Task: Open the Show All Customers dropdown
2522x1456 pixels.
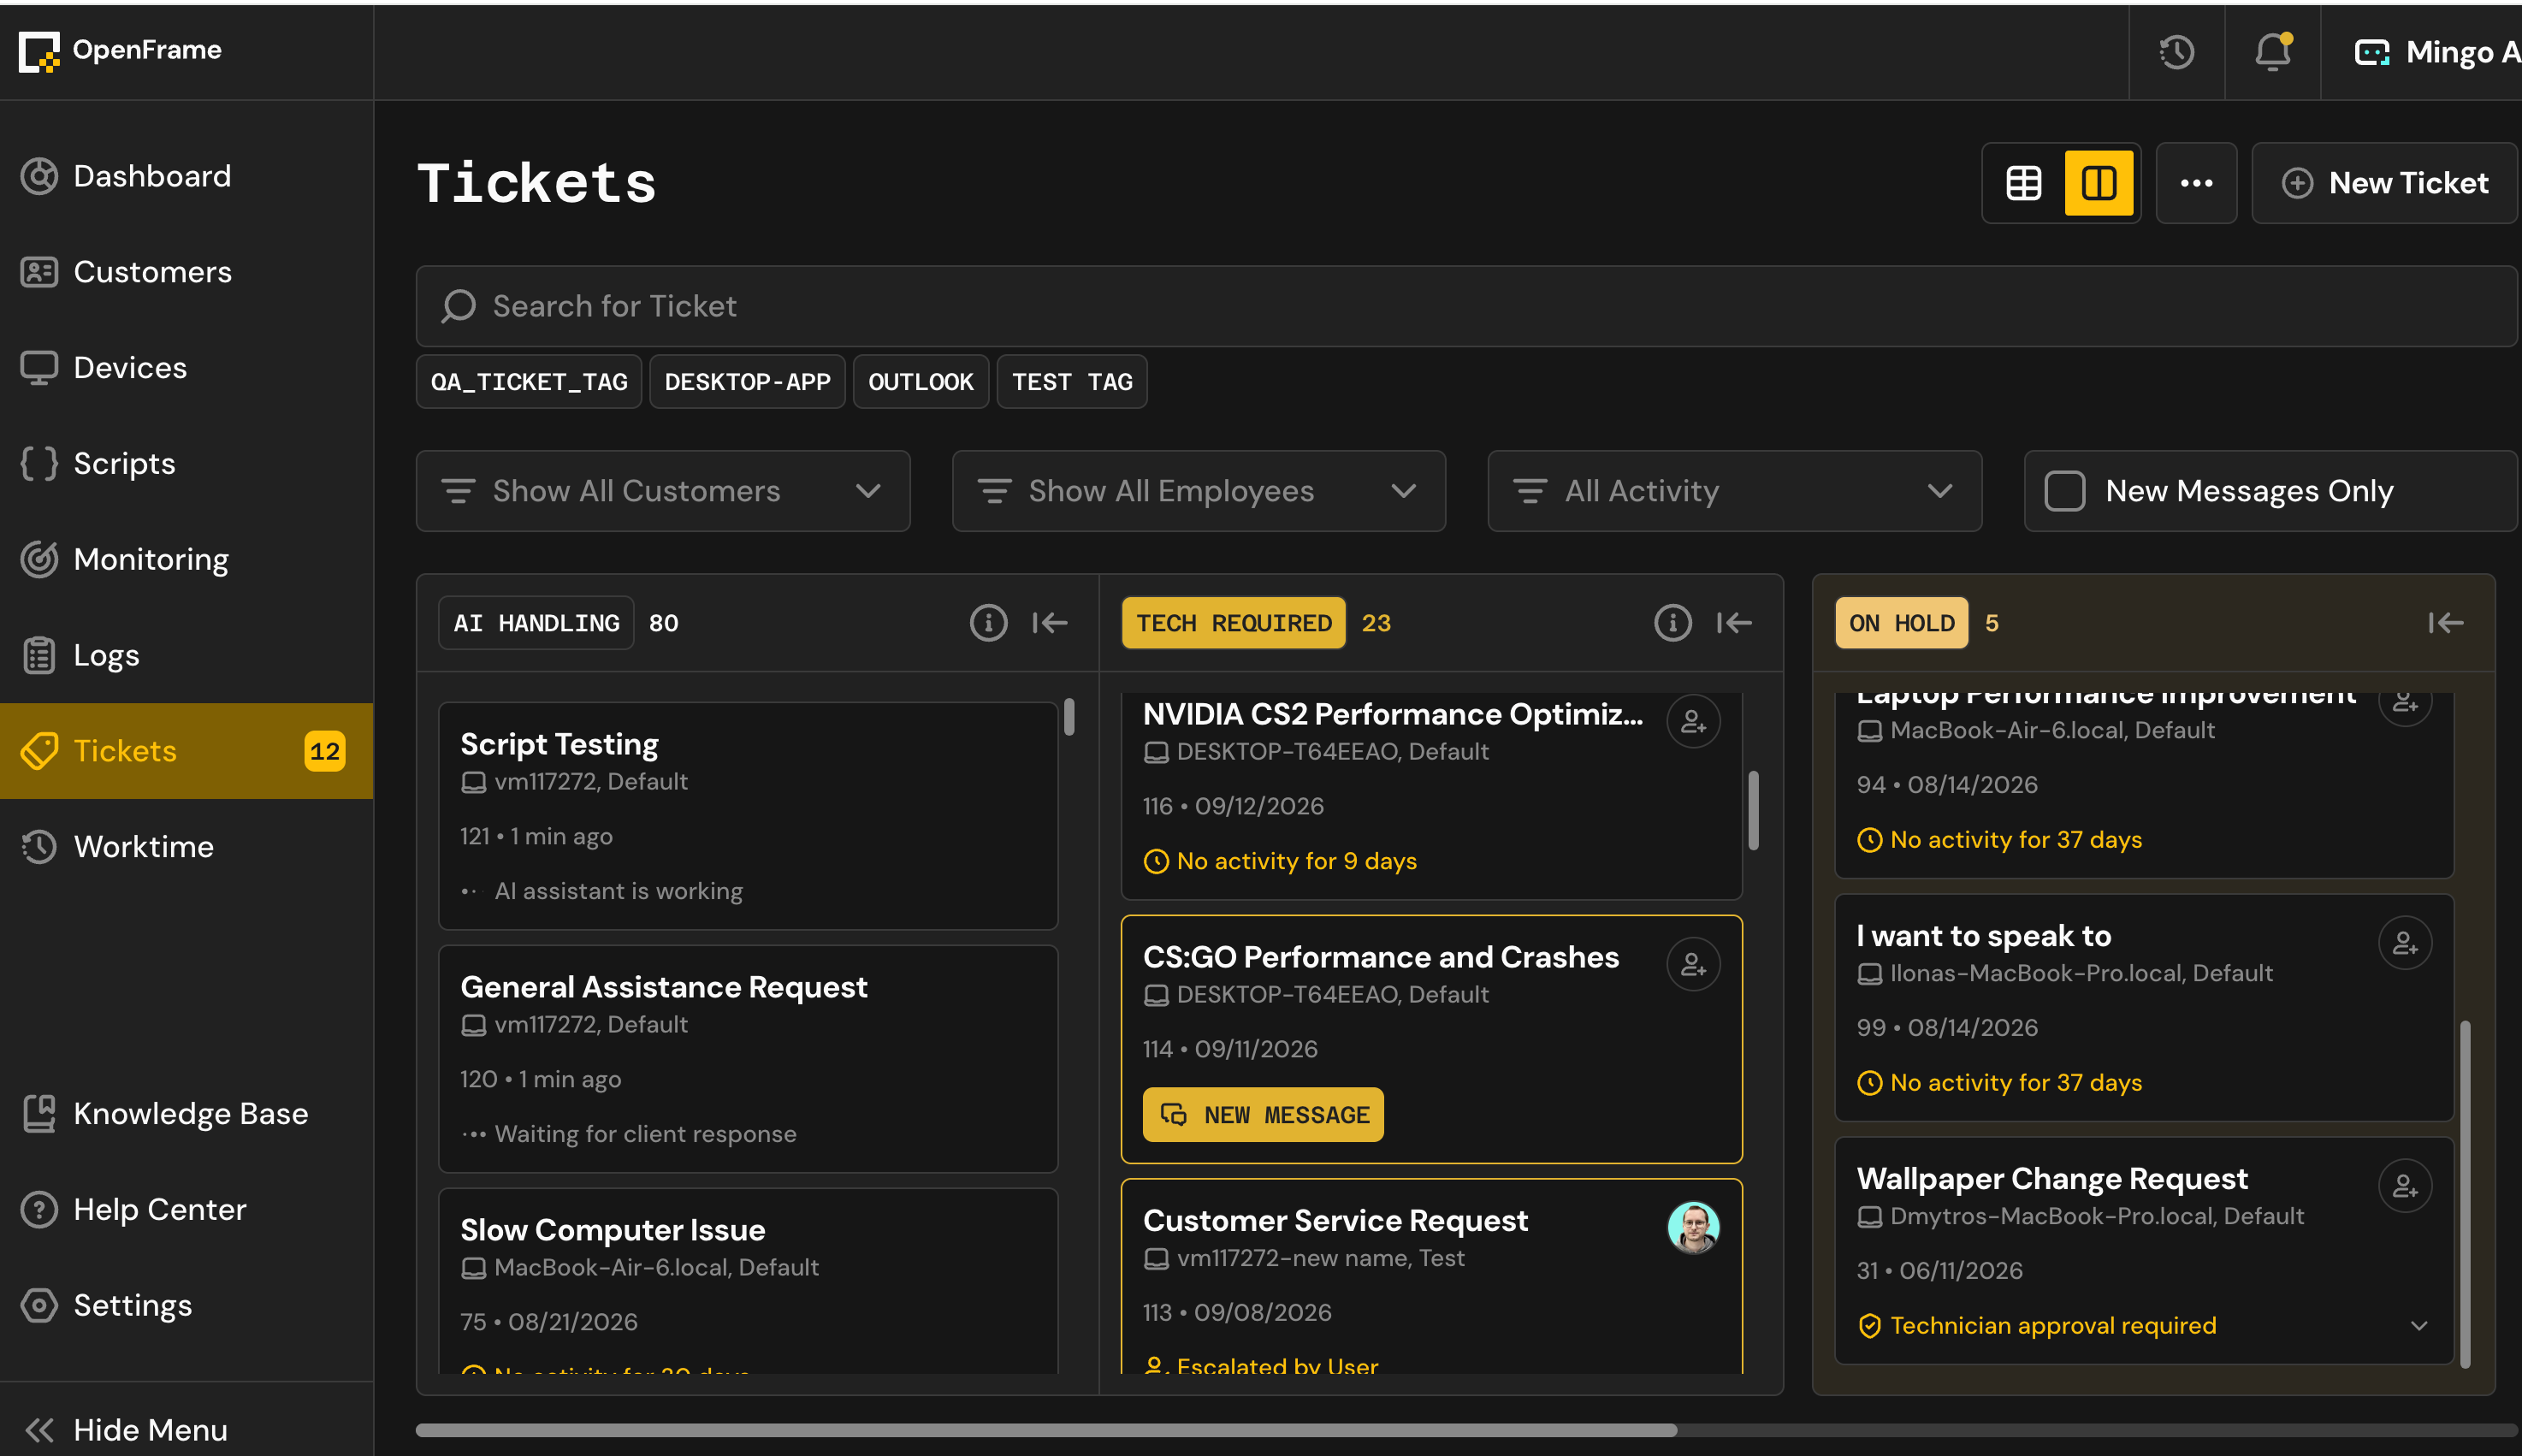Action: (x=663, y=491)
